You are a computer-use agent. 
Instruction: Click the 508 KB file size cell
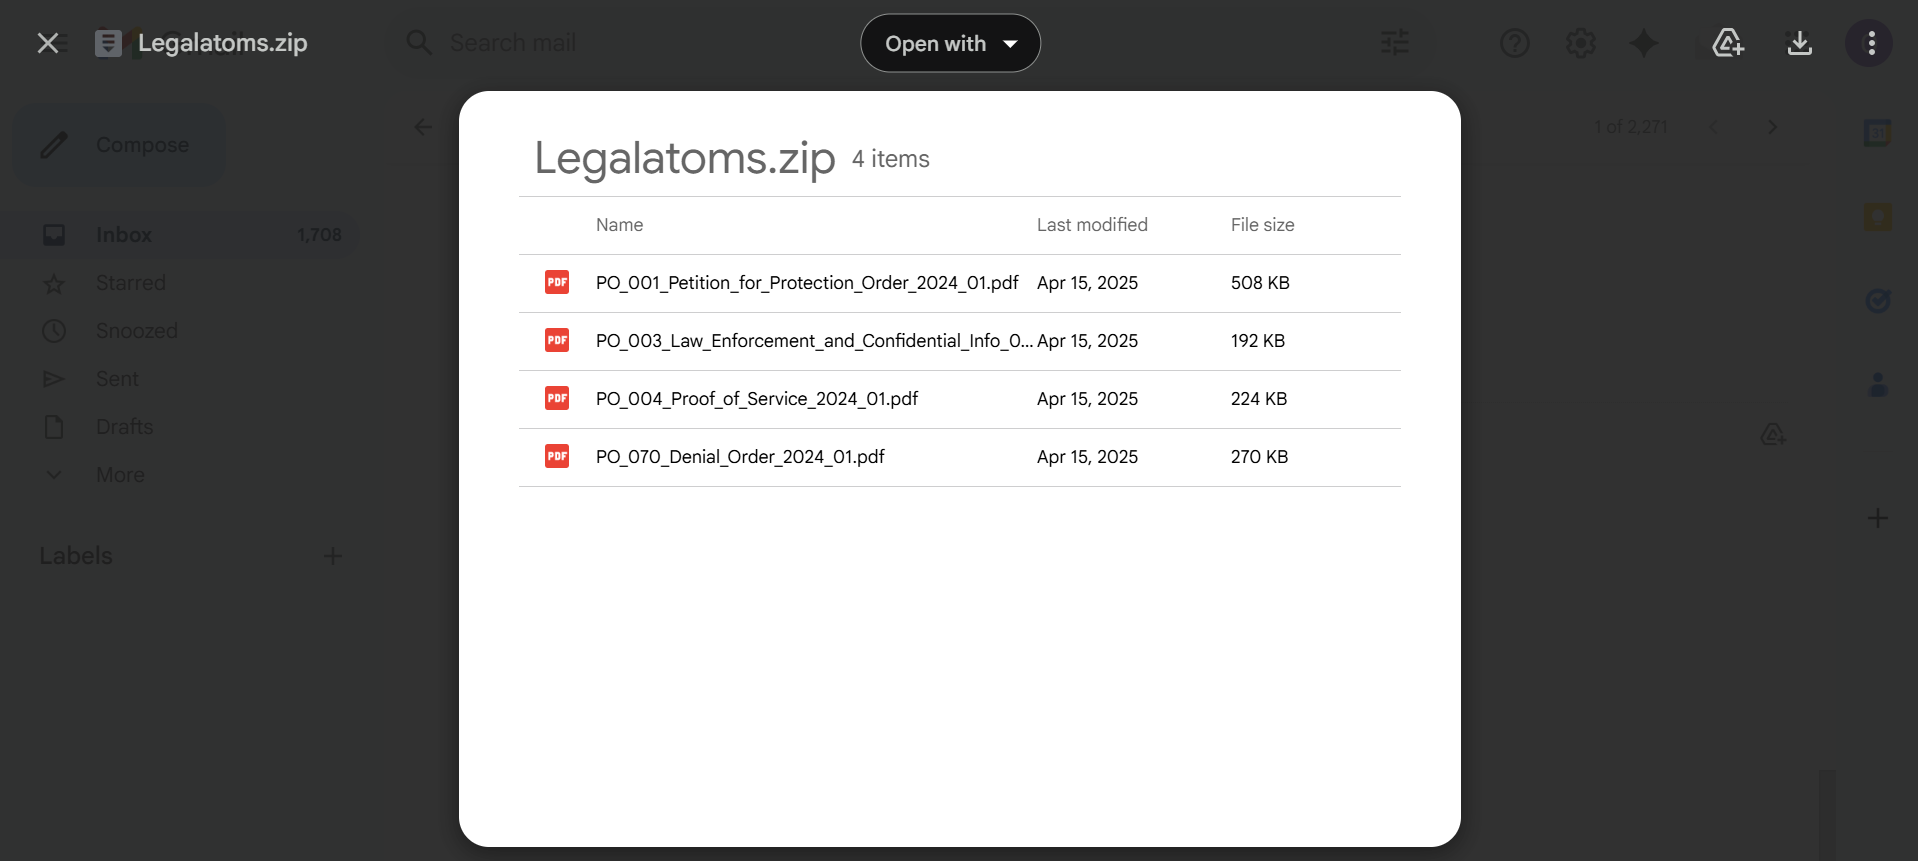click(1260, 283)
